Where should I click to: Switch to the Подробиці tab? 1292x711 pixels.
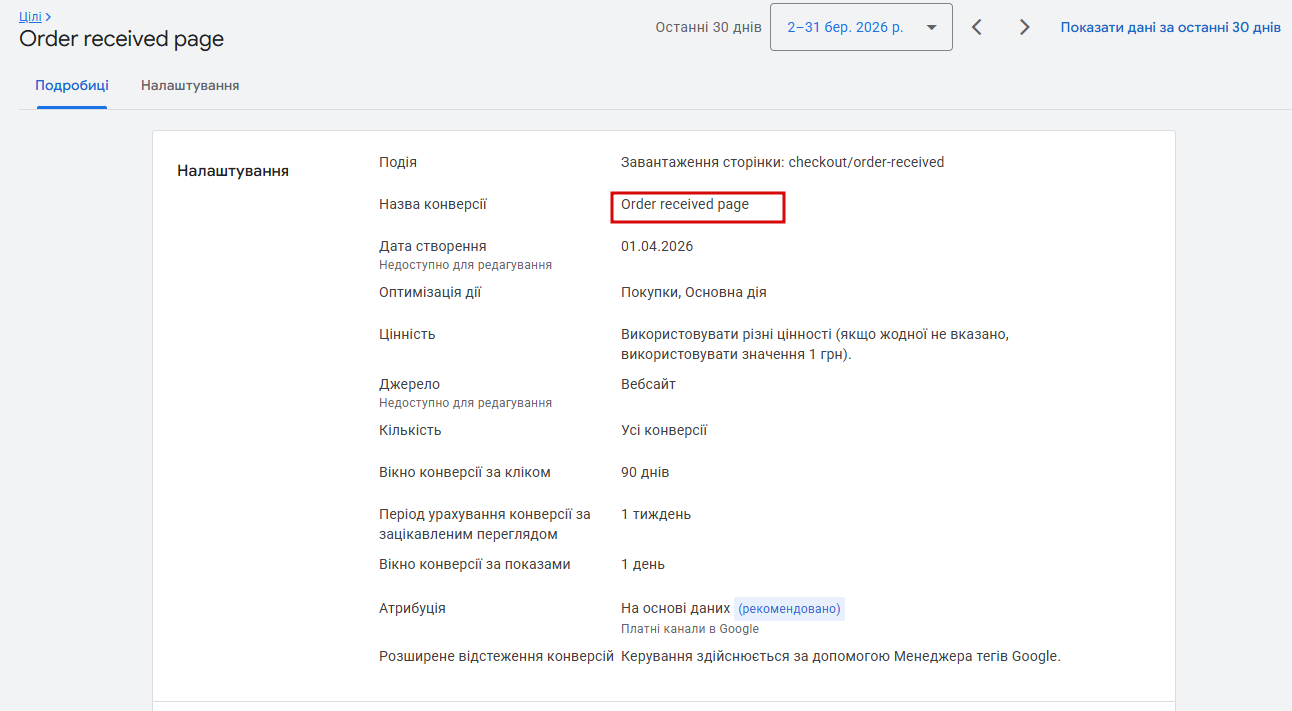[x=72, y=85]
